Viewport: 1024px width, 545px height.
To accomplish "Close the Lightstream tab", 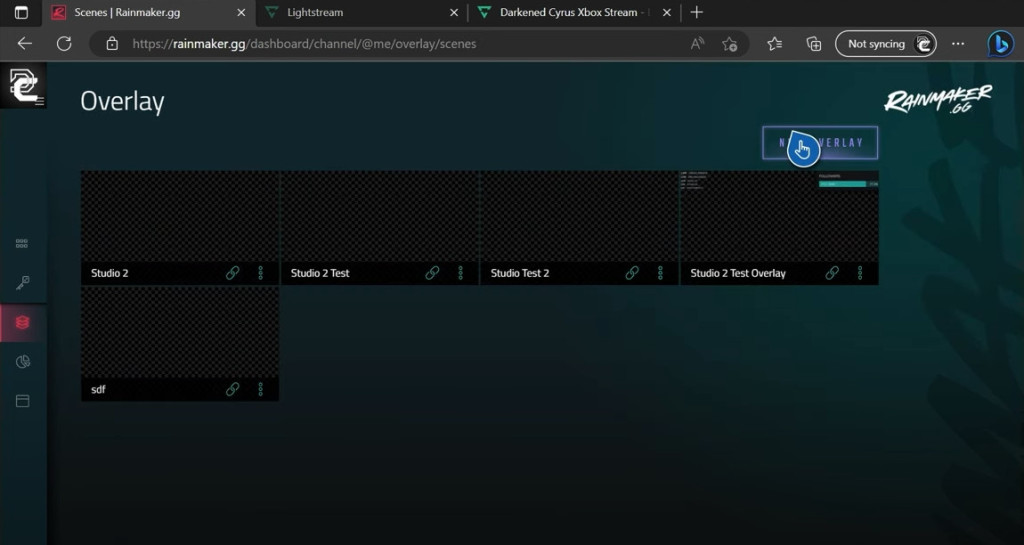I will tap(454, 12).
